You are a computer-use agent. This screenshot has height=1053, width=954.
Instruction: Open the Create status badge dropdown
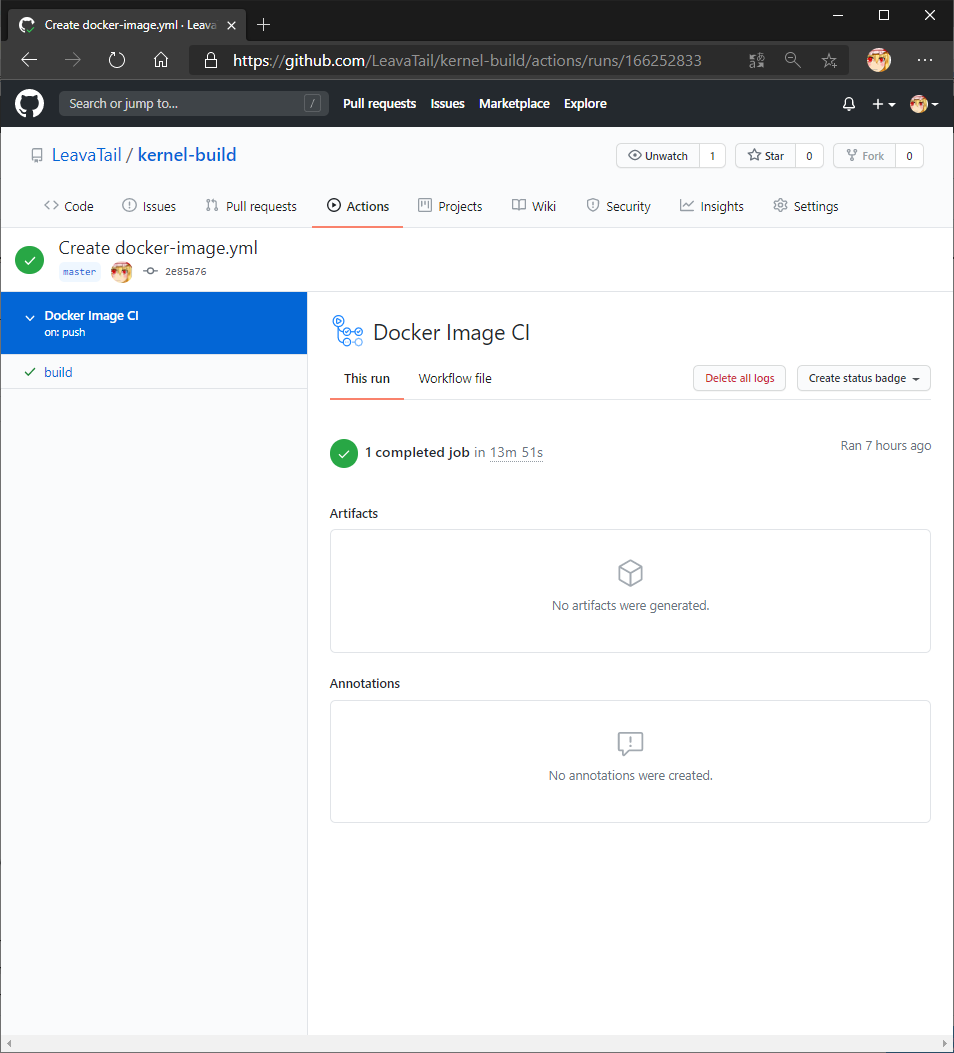[863, 378]
